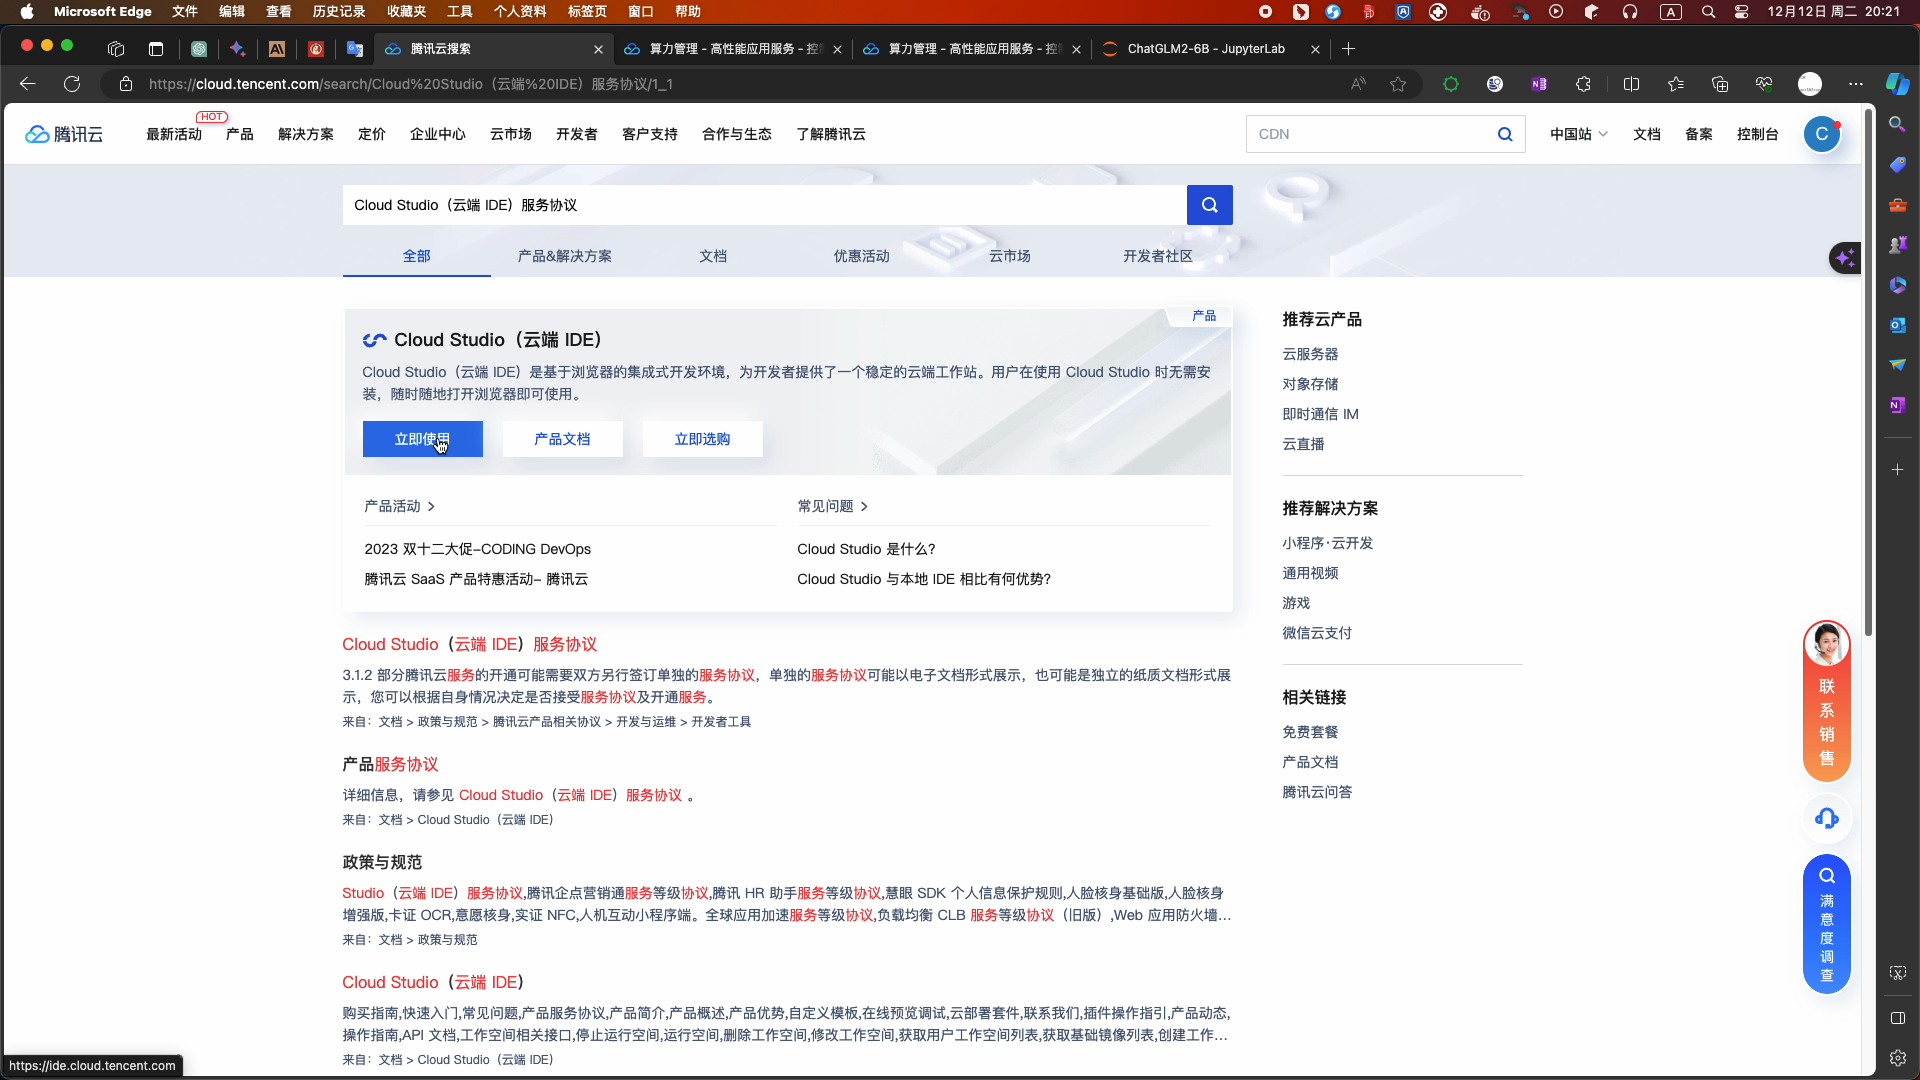1920x1080 pixels.
Task: Open the AI assistant sparkle floating icon
Action: click(1845, 258)
